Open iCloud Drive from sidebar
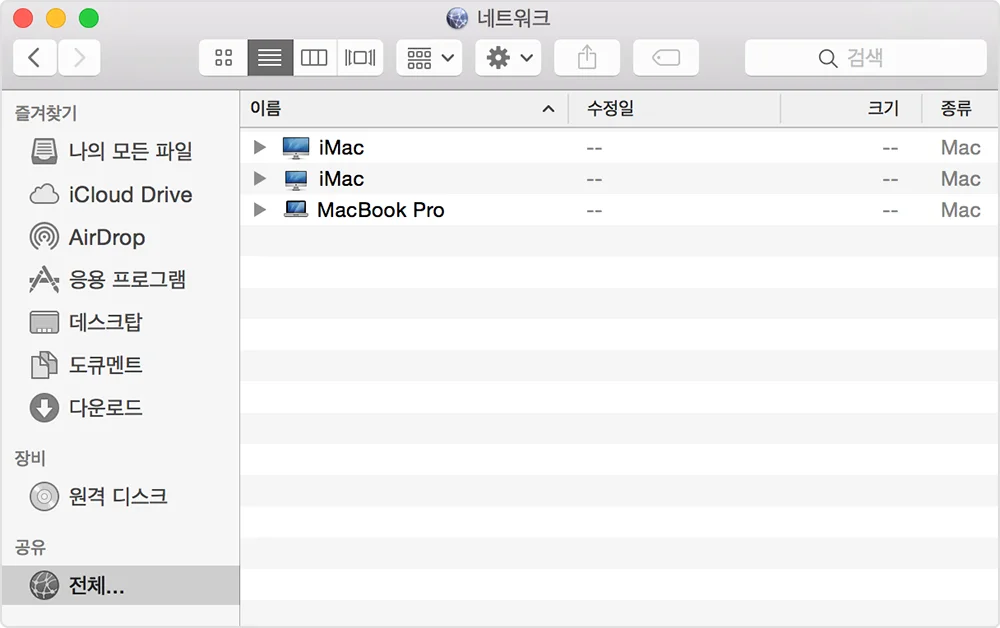1000x628 pixels. click(130, 195)
